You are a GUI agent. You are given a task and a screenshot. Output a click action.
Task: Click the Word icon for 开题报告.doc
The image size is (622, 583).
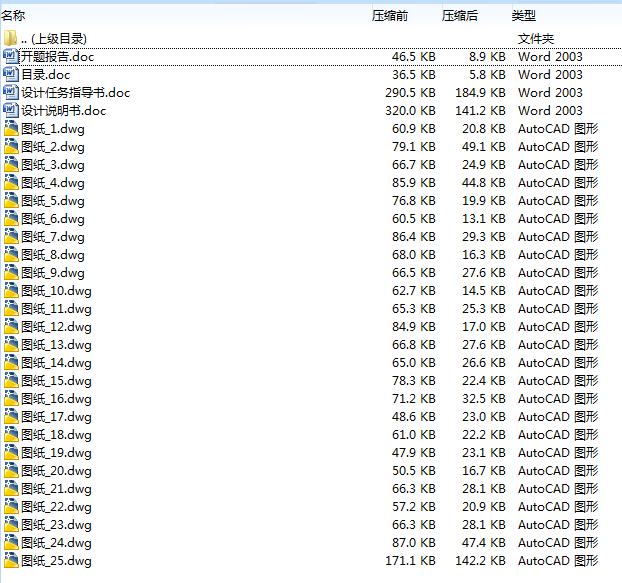11,56
